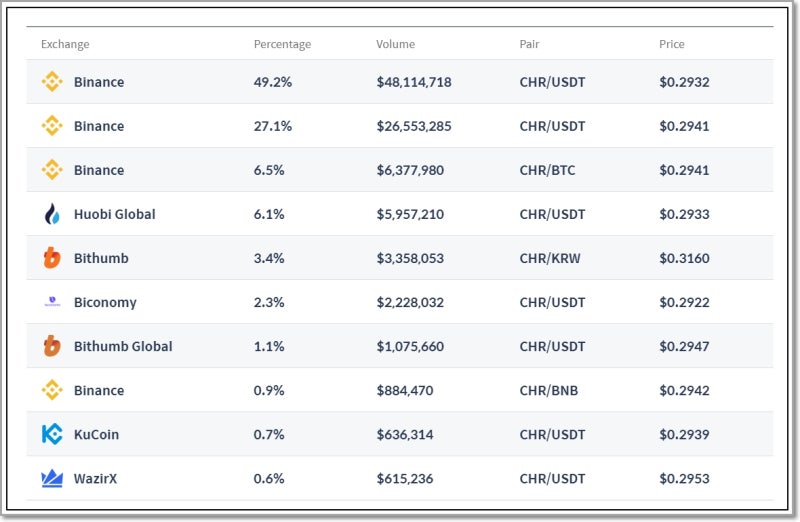
Task: Click the $5,957,210 volume value
Action: click(410, 214)
